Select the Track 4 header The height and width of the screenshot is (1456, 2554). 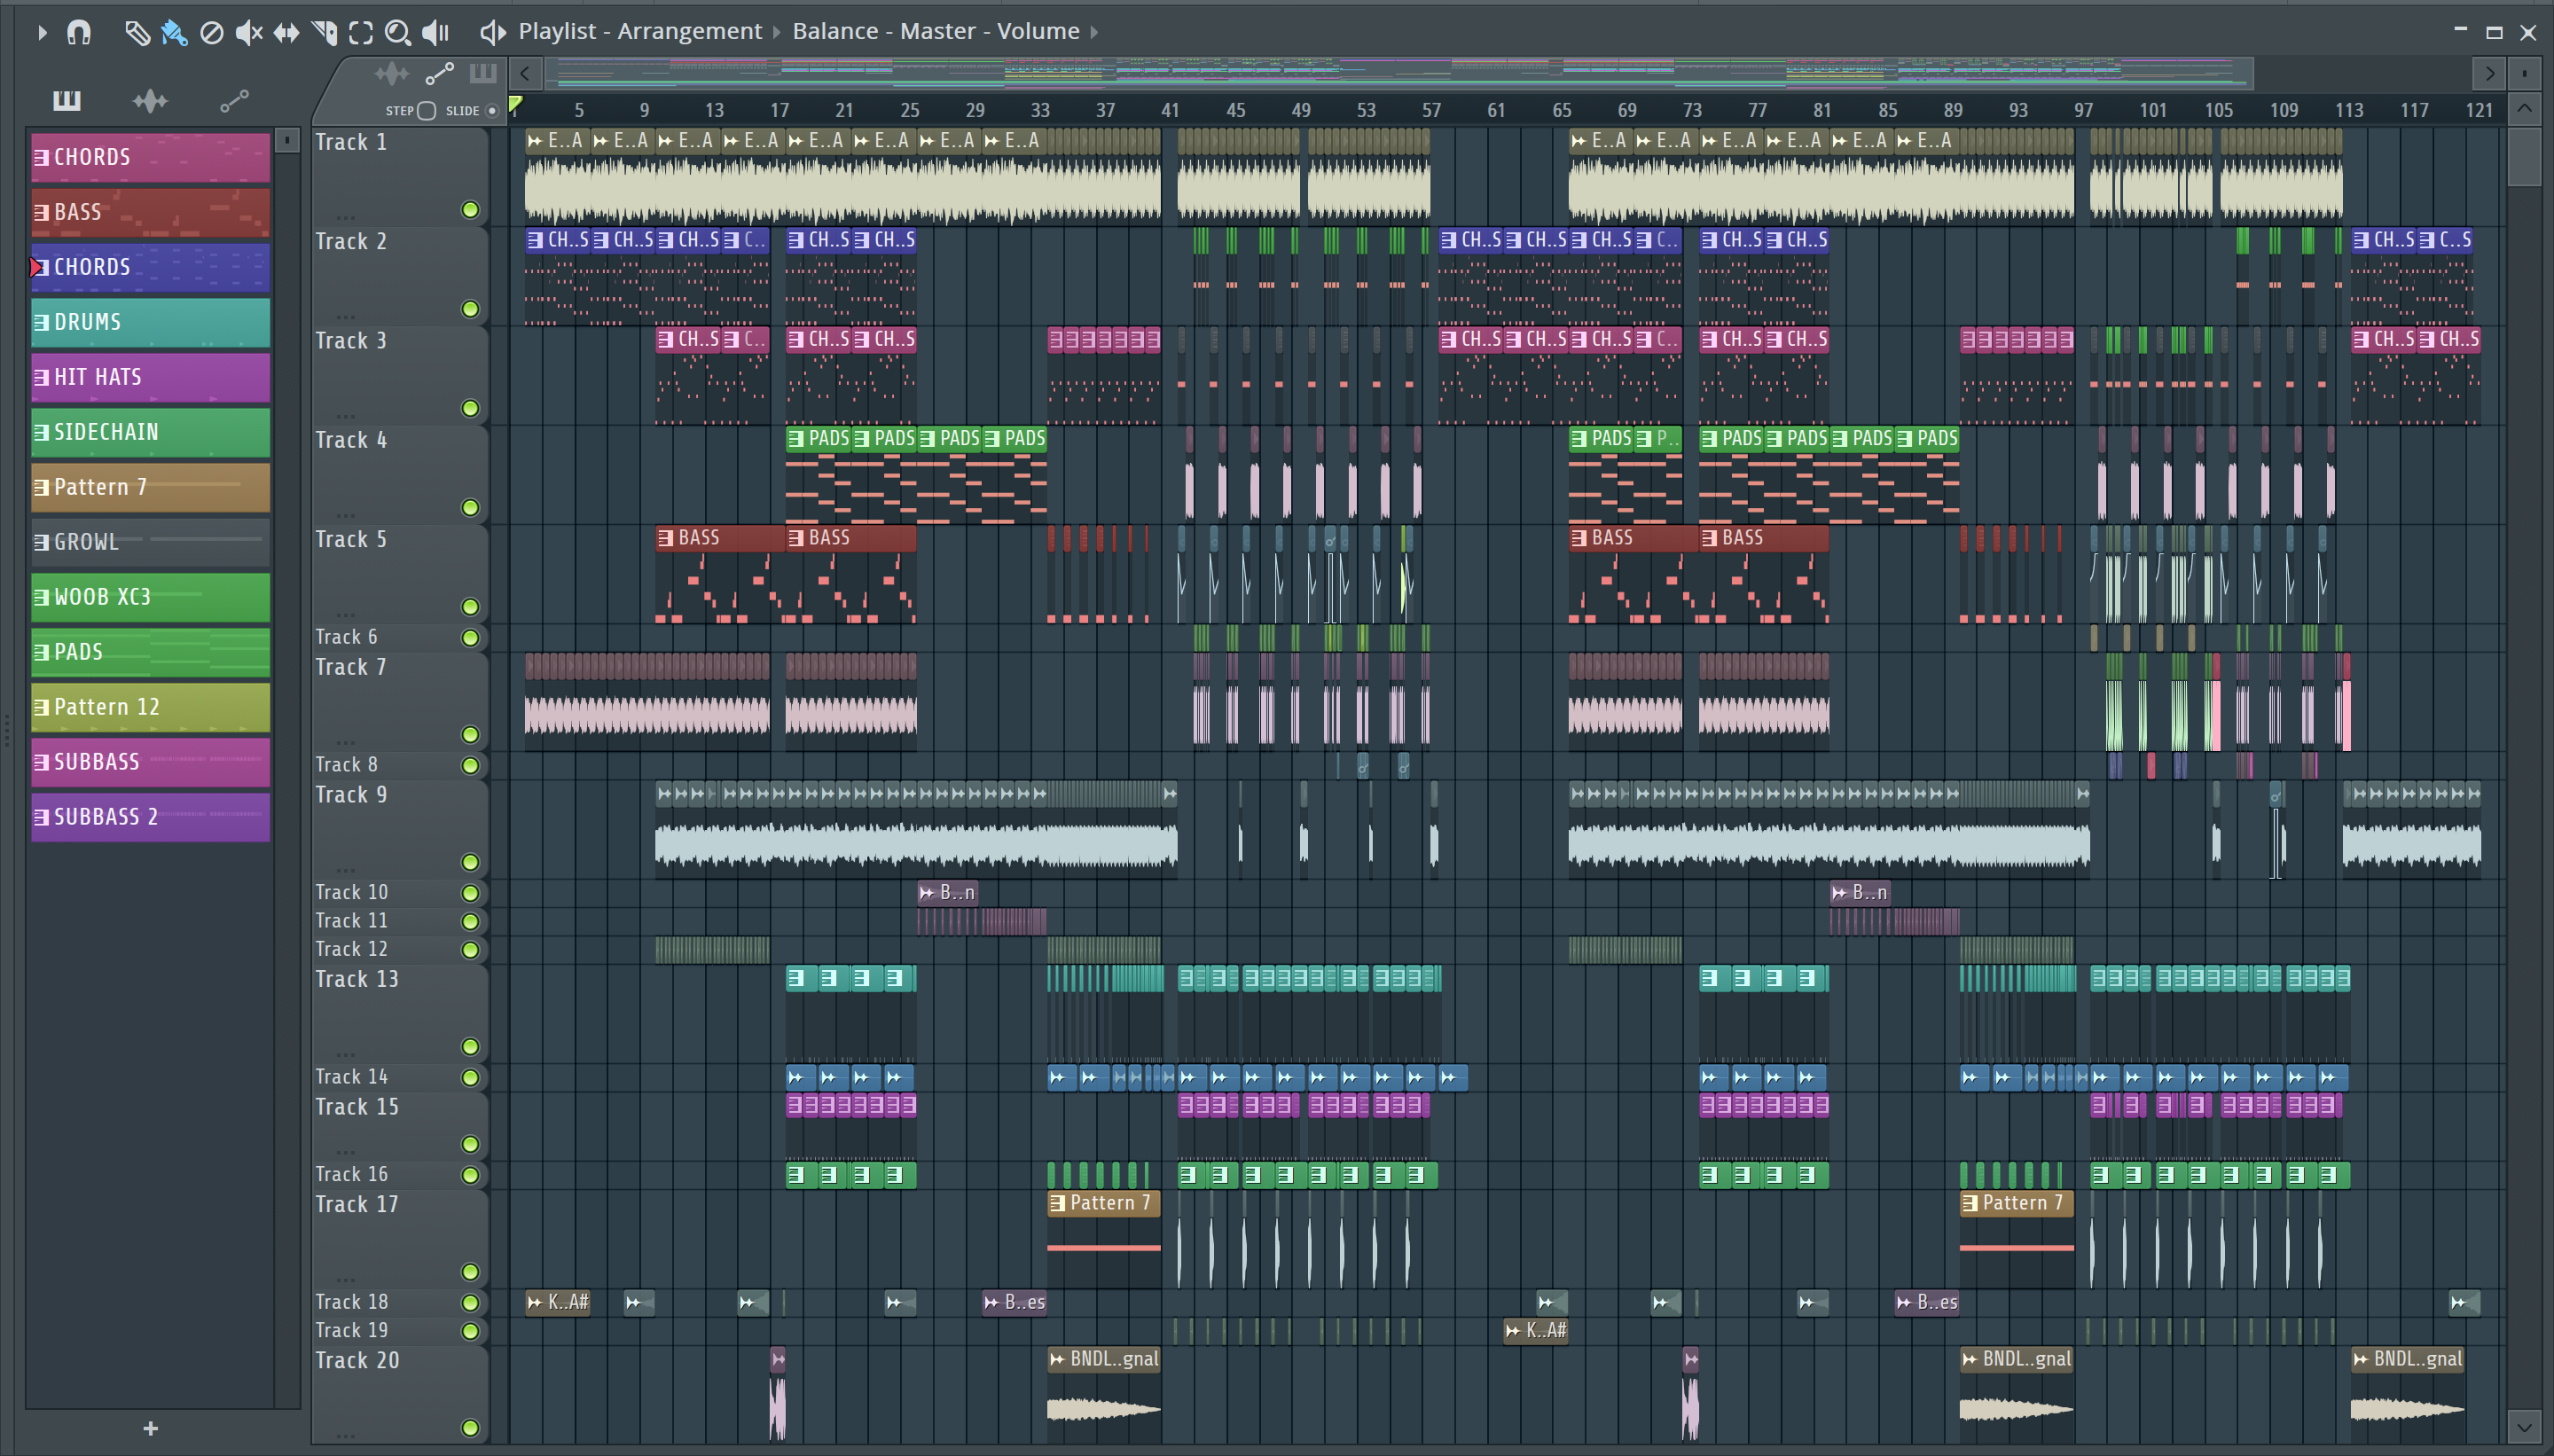[x=400, y=474]
